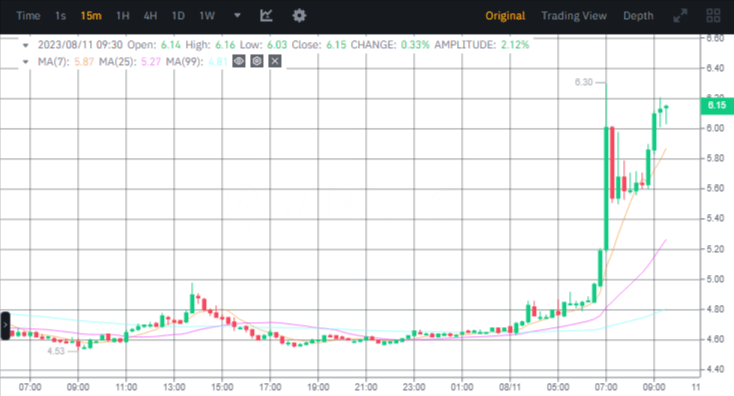The width and height of the screenshot is (734, 396).
Task: Click the 4.53 low price marker
Action: [x=56, y=351]
